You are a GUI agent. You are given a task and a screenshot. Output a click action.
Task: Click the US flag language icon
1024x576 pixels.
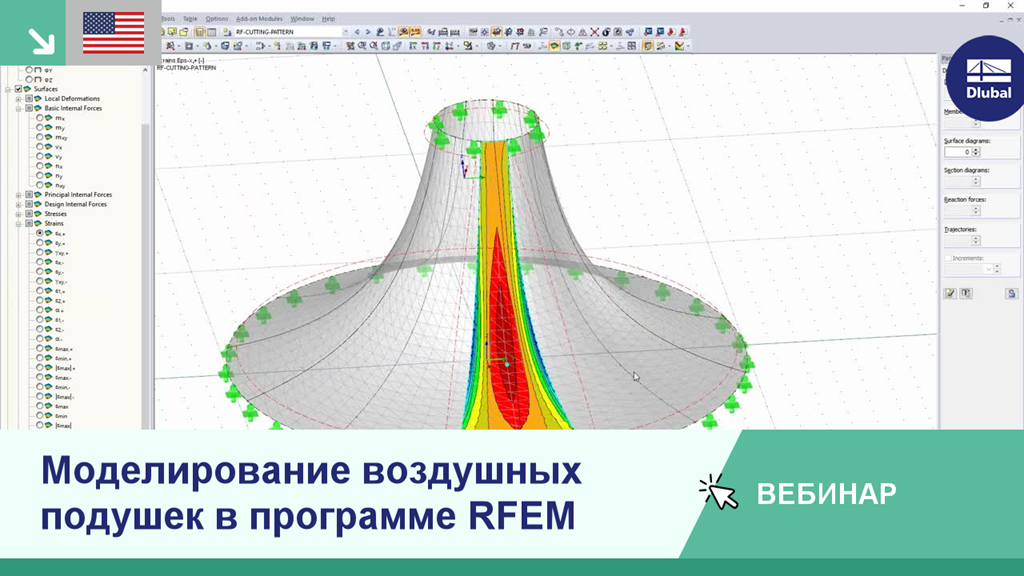point(114,33)
